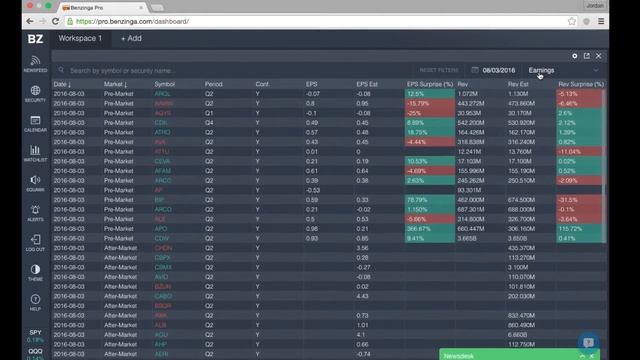Click the date picker calendar icon
Viewport: 640px width, 360px height.
(475, 70)
